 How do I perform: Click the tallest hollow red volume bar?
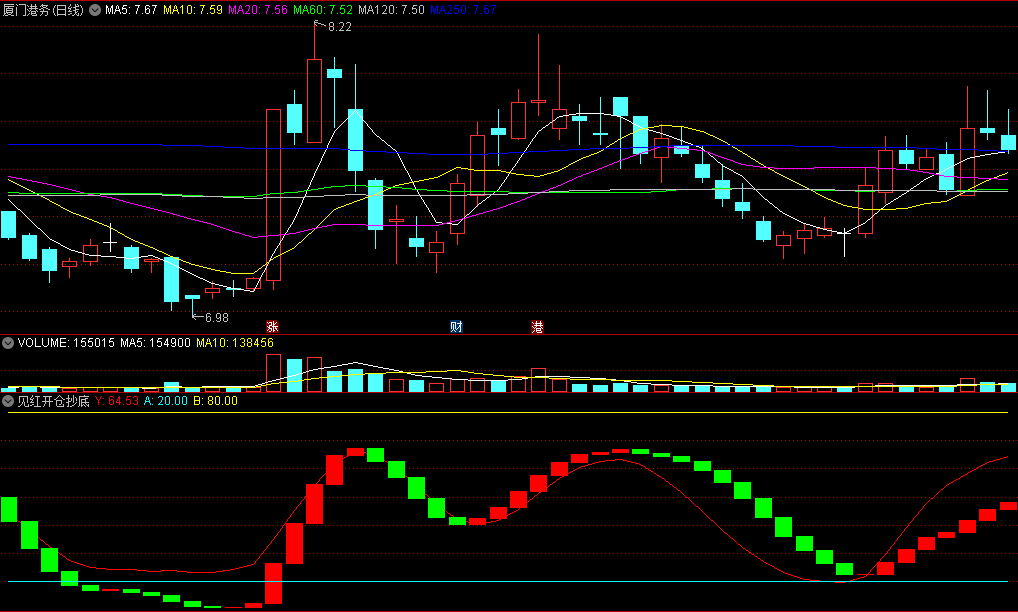point(273,373)
